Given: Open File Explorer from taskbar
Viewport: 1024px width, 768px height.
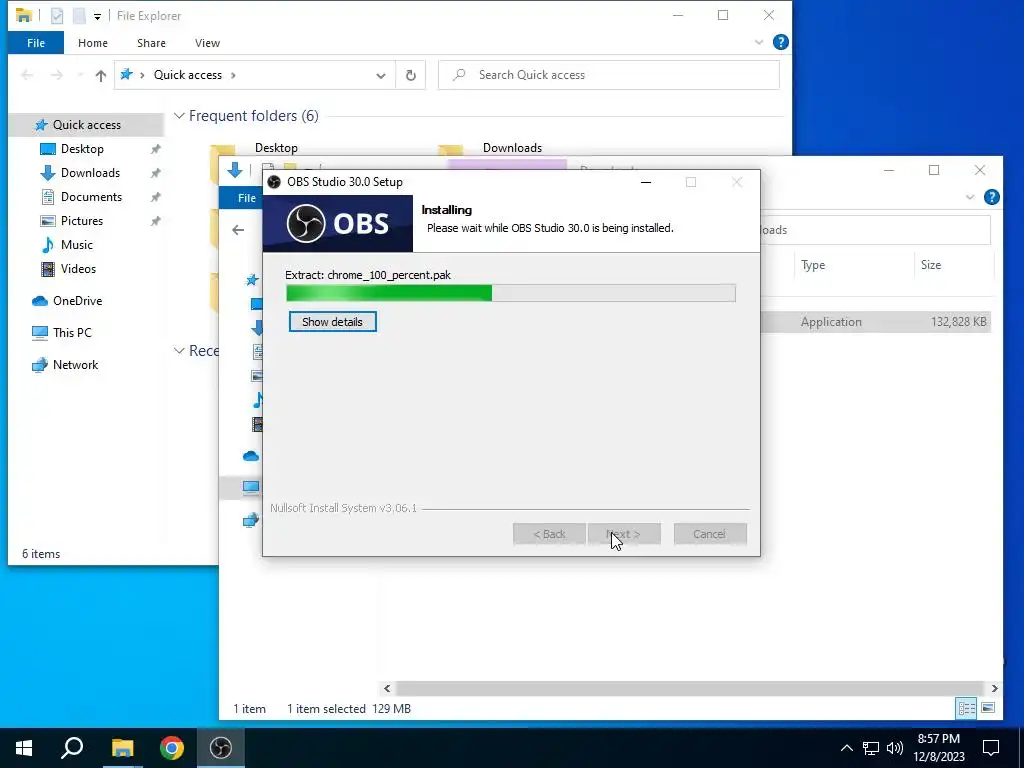Looking at the screenshot, I should tap(122, 748).
